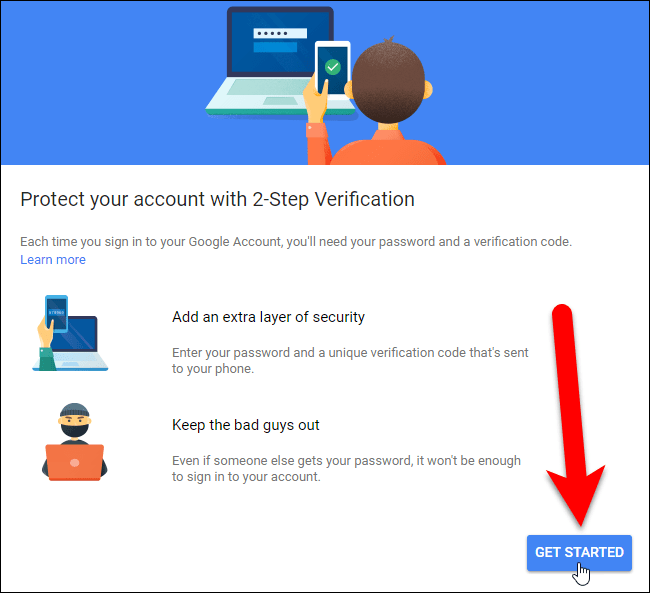Click the sentence about needing password and verification code
Image resolution: width=650 pixels, height=593 pixels.
pyautogui.click(x=296, y=241)
